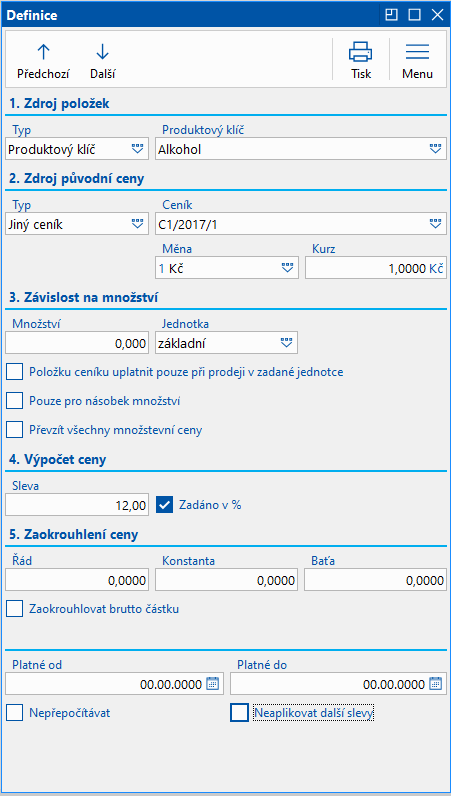
Task: Open the Jiný ceník type dropdown
Action: point(138,224)
